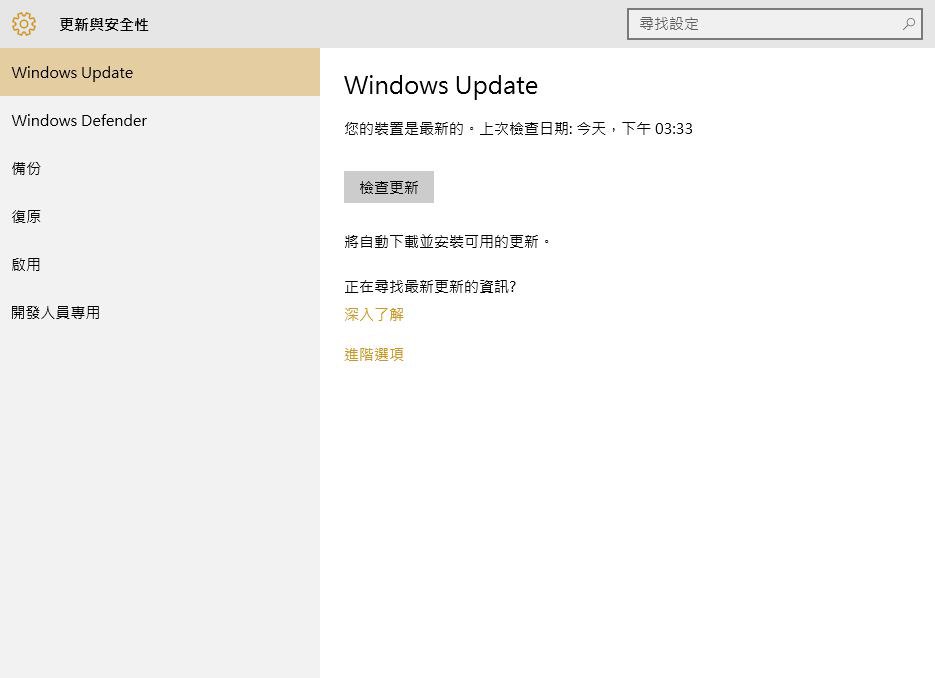Go to the 復原 recovery section

pos(160,216)
